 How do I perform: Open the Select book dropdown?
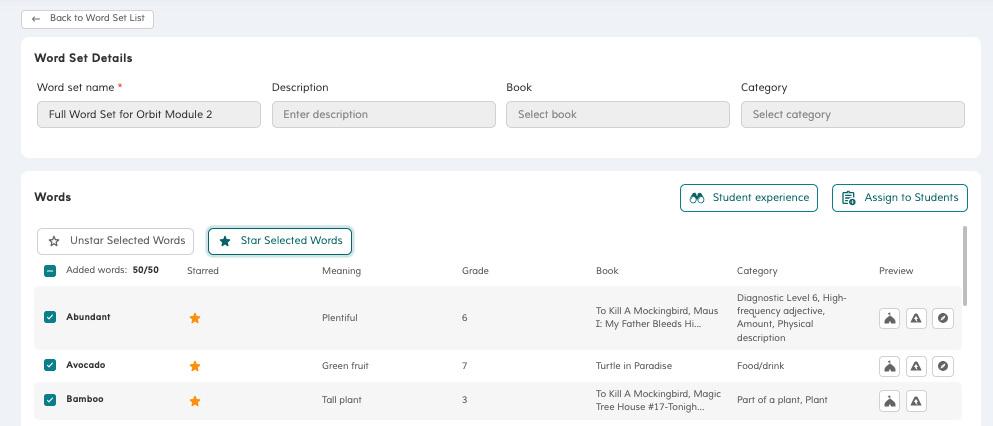[617, 114]
